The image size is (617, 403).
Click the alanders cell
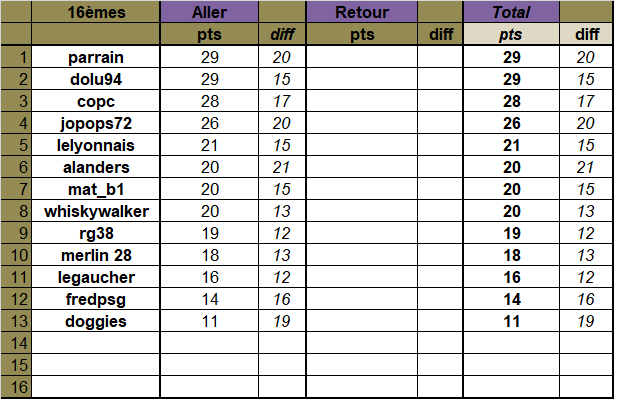96,167
